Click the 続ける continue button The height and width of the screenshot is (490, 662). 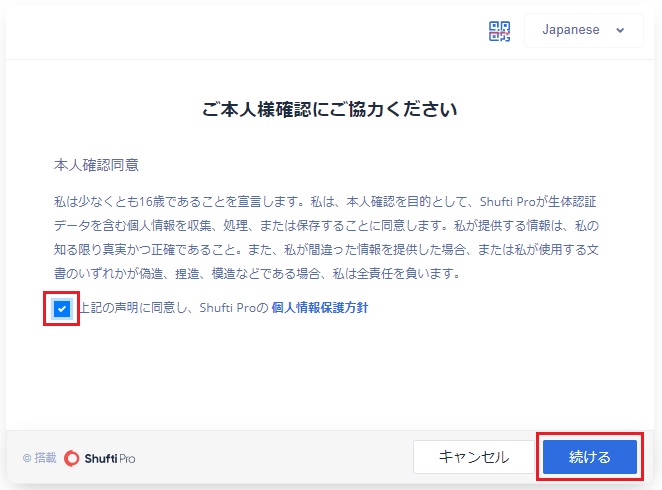(x=589, y=457)
